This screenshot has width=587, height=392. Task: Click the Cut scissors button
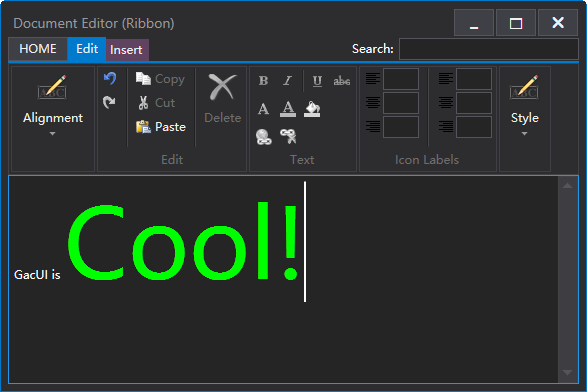[156, 103]
